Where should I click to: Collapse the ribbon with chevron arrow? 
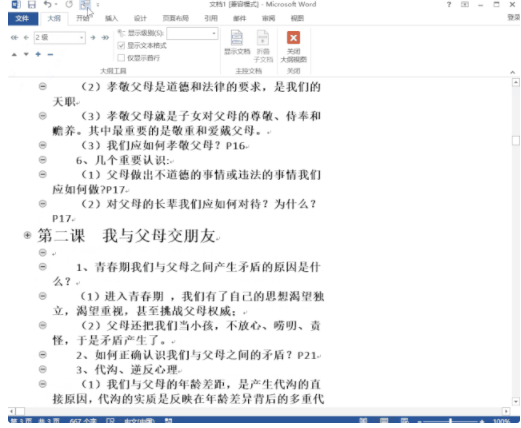click(513, 72)
